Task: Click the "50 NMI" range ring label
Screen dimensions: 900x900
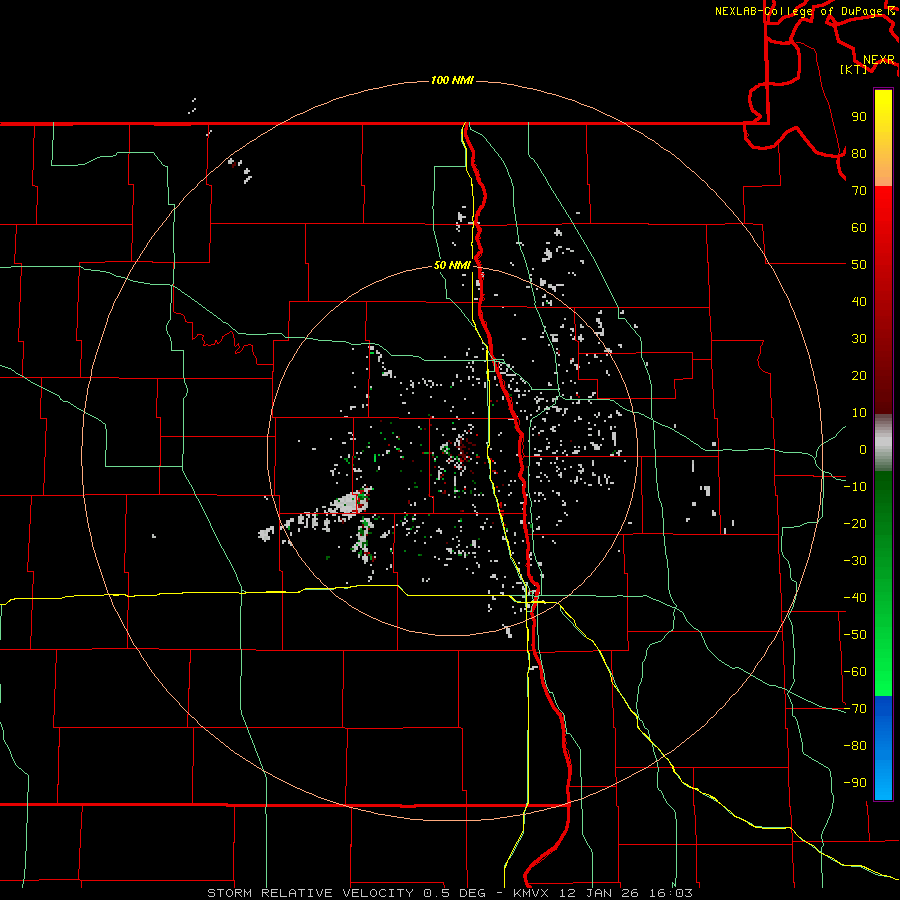Action: 452,265
